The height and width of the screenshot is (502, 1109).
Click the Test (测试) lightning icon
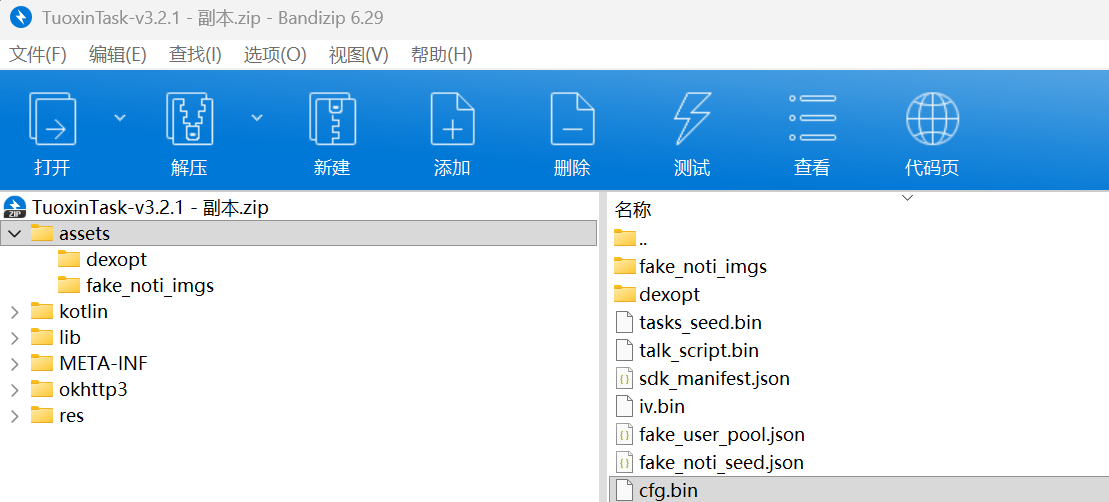click(x=692, y=119)
